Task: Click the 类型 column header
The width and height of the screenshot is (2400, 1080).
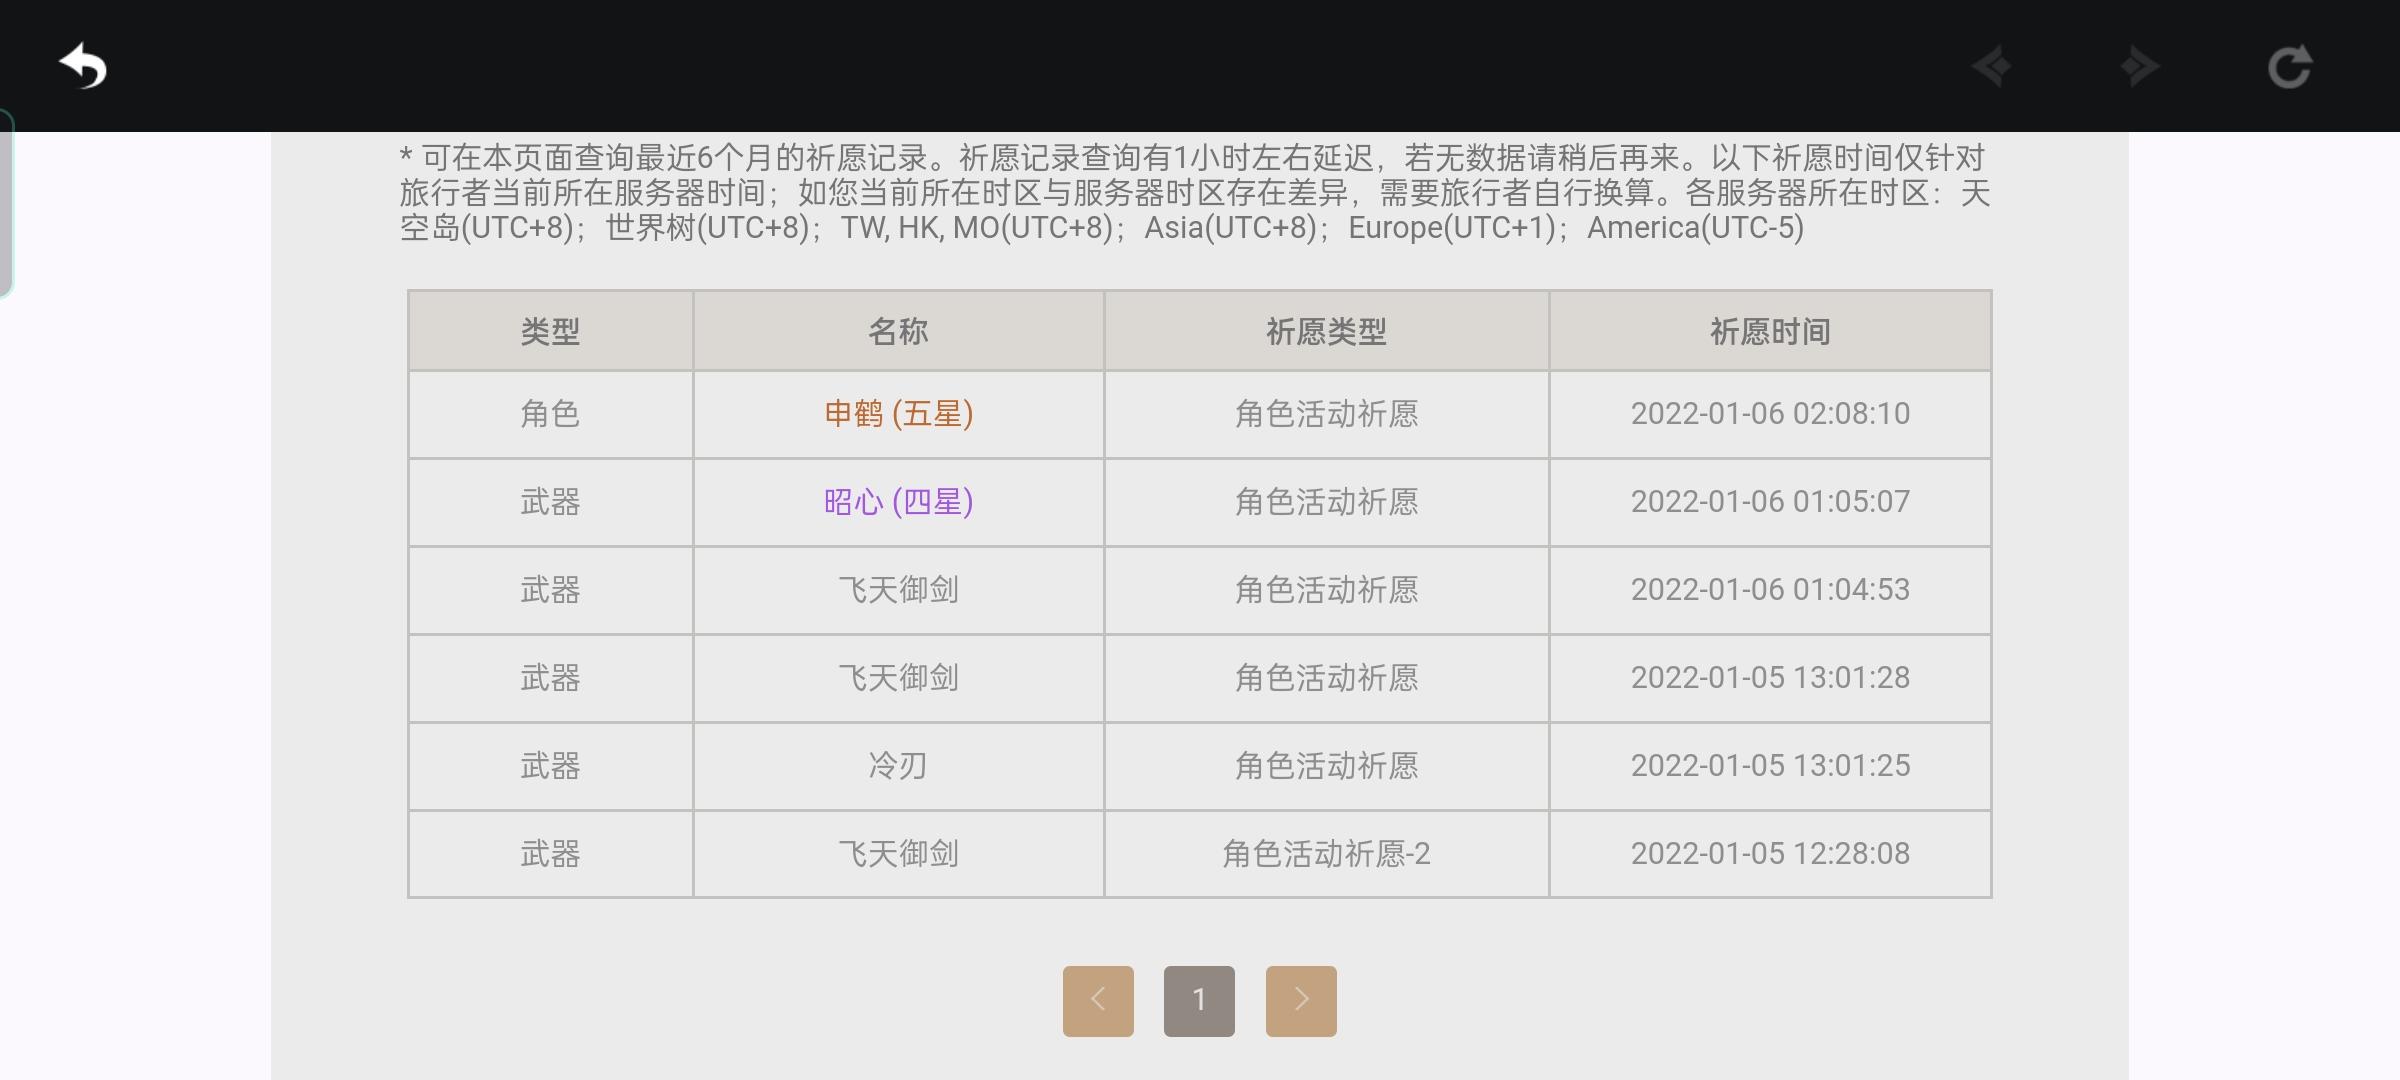Action: point(550,331)
